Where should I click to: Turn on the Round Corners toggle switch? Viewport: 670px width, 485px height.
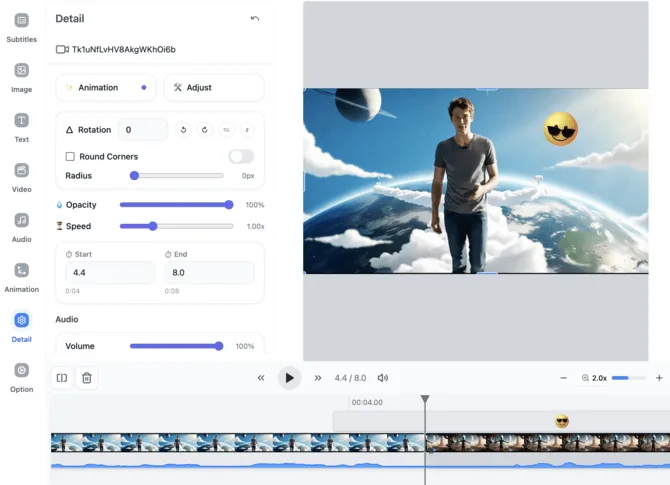[241, 156]
